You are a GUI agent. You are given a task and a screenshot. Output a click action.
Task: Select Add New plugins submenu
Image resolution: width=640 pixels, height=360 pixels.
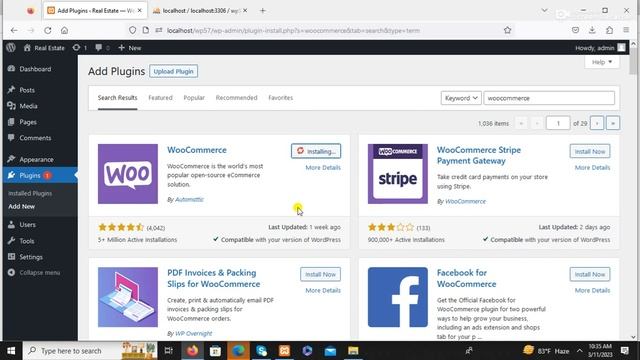(21, 207)
